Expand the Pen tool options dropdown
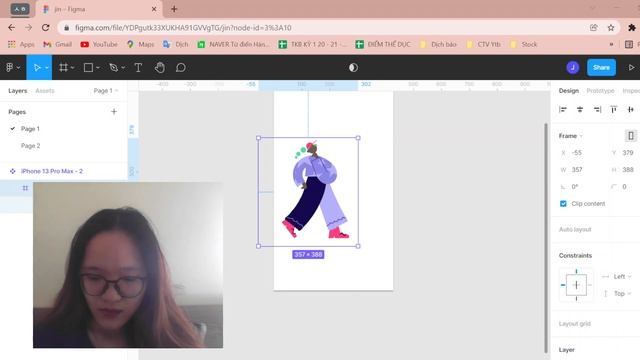This screenshot has width=640, height=360. pos(123,68)
